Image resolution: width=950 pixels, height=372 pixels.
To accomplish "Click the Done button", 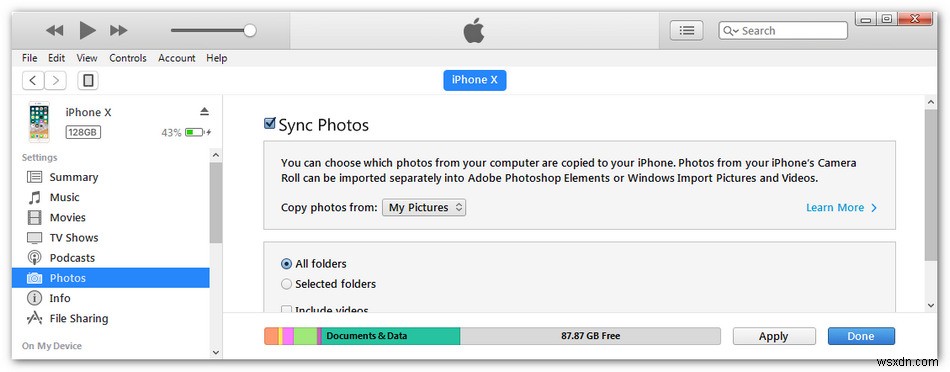I will [x=861, y=336].
